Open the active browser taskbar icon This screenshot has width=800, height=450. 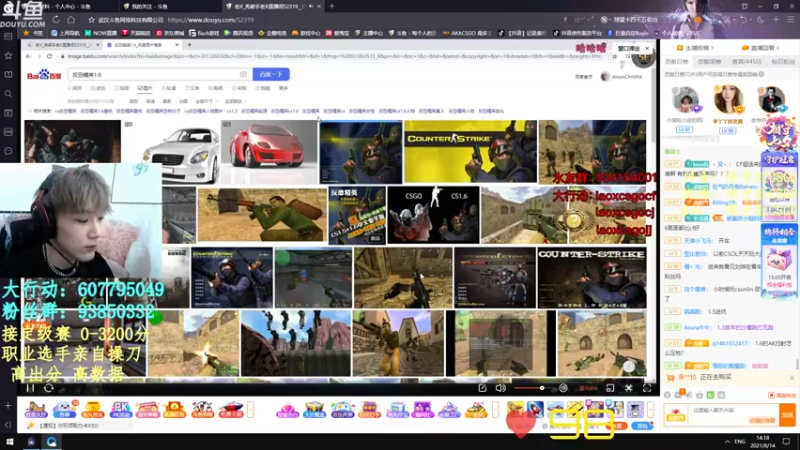coord(52,442)
